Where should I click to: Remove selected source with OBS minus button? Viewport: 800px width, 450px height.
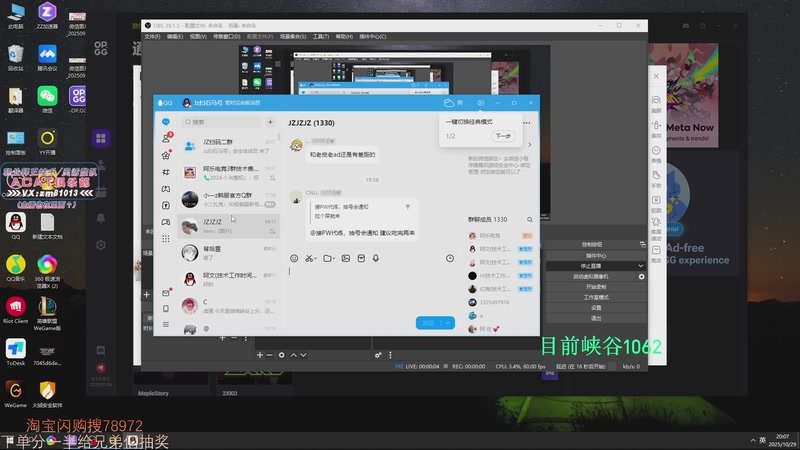tap(270, 355)
